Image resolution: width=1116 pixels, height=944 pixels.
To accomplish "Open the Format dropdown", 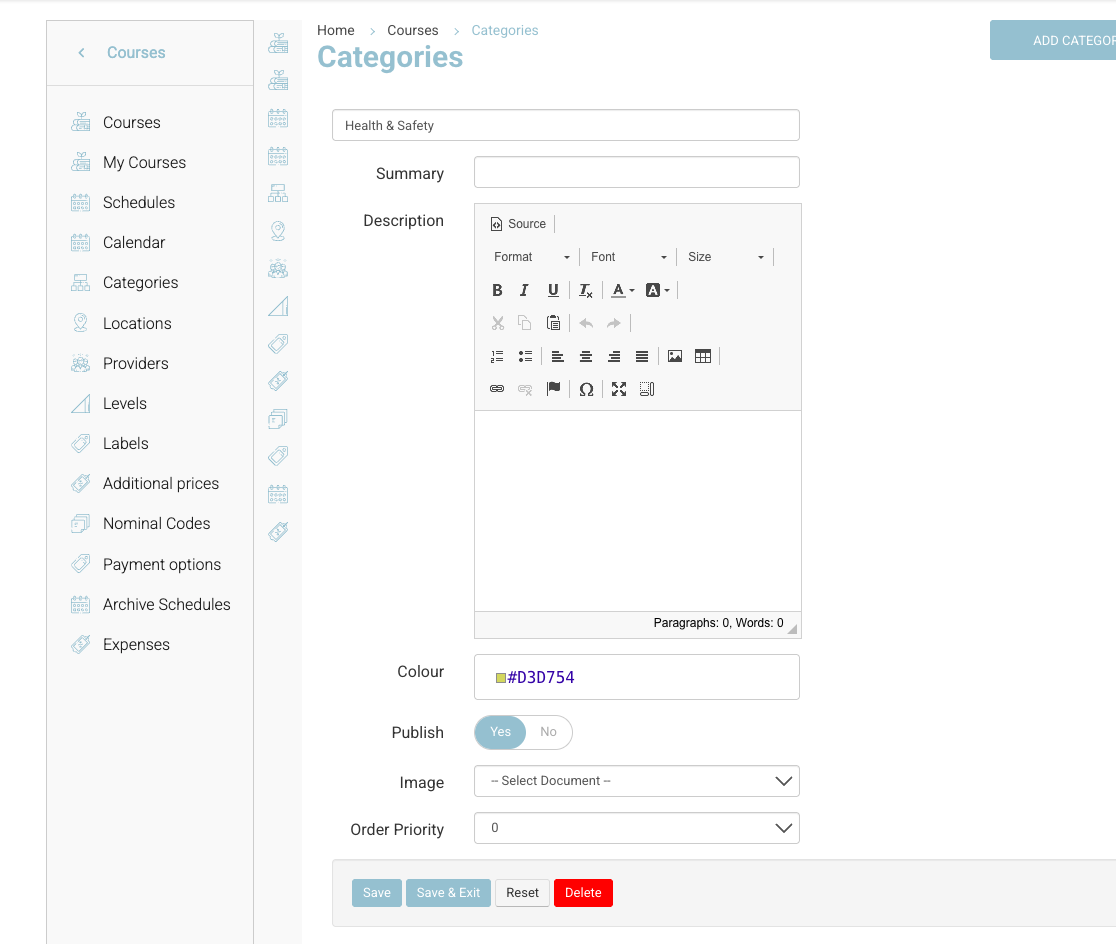I will 531,257.
